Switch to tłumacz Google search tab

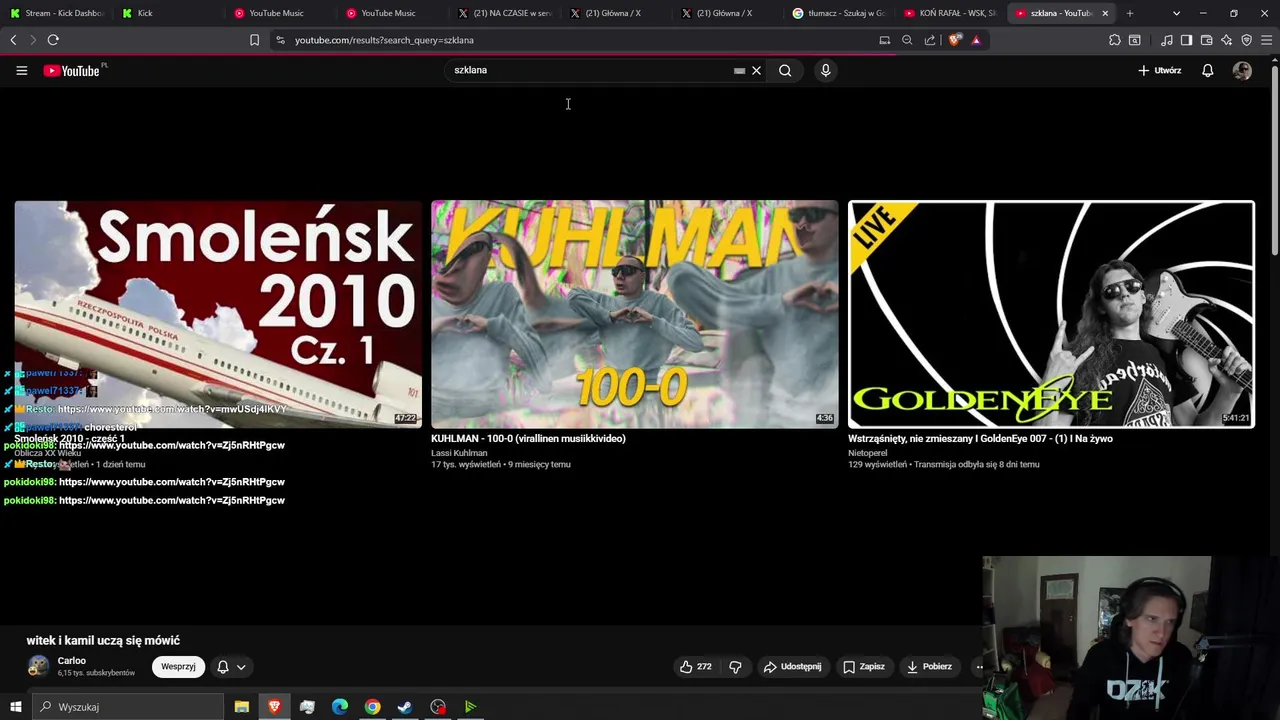click(838, 13)
